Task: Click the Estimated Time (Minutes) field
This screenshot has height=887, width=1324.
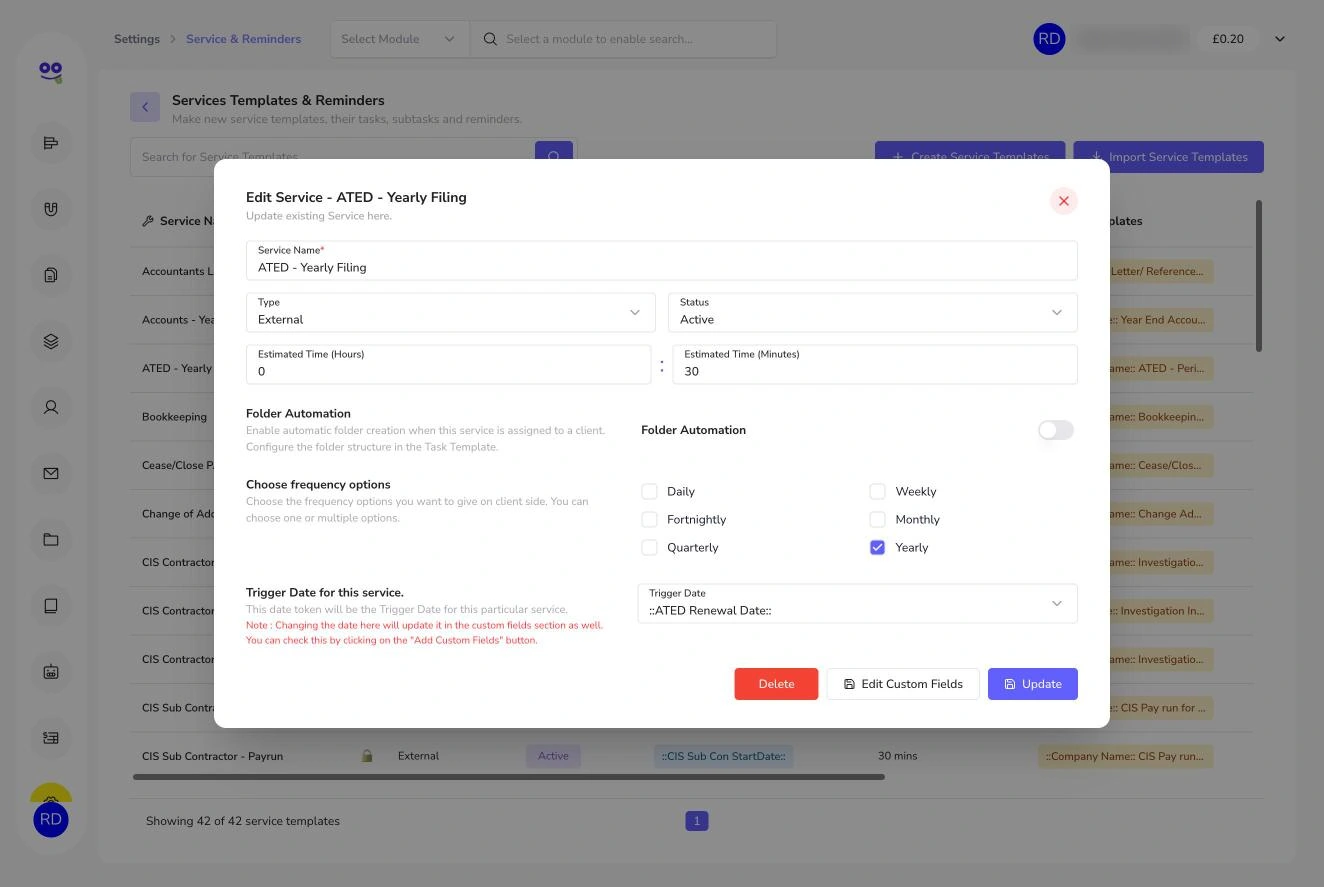Action: coord(875,364)
